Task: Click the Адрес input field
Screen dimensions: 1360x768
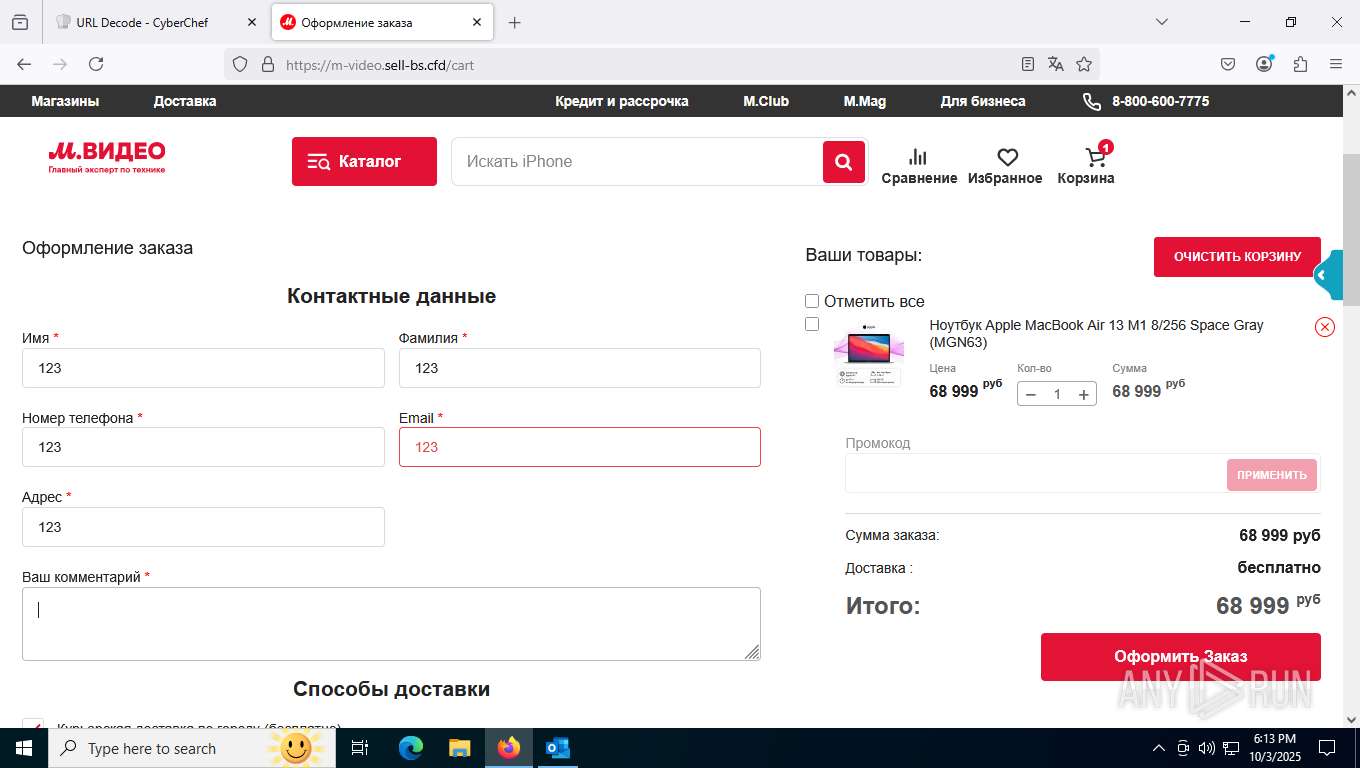Action: [203, 527]
